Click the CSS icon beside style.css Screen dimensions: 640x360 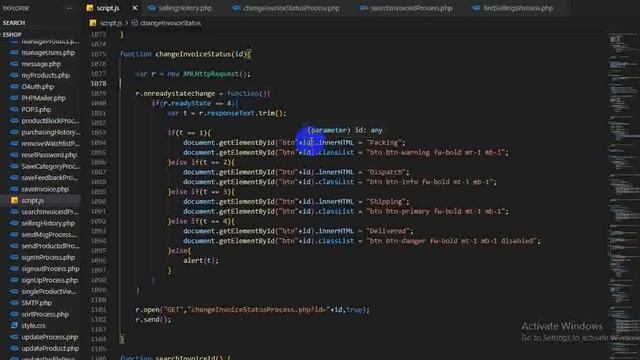[14, 326]
